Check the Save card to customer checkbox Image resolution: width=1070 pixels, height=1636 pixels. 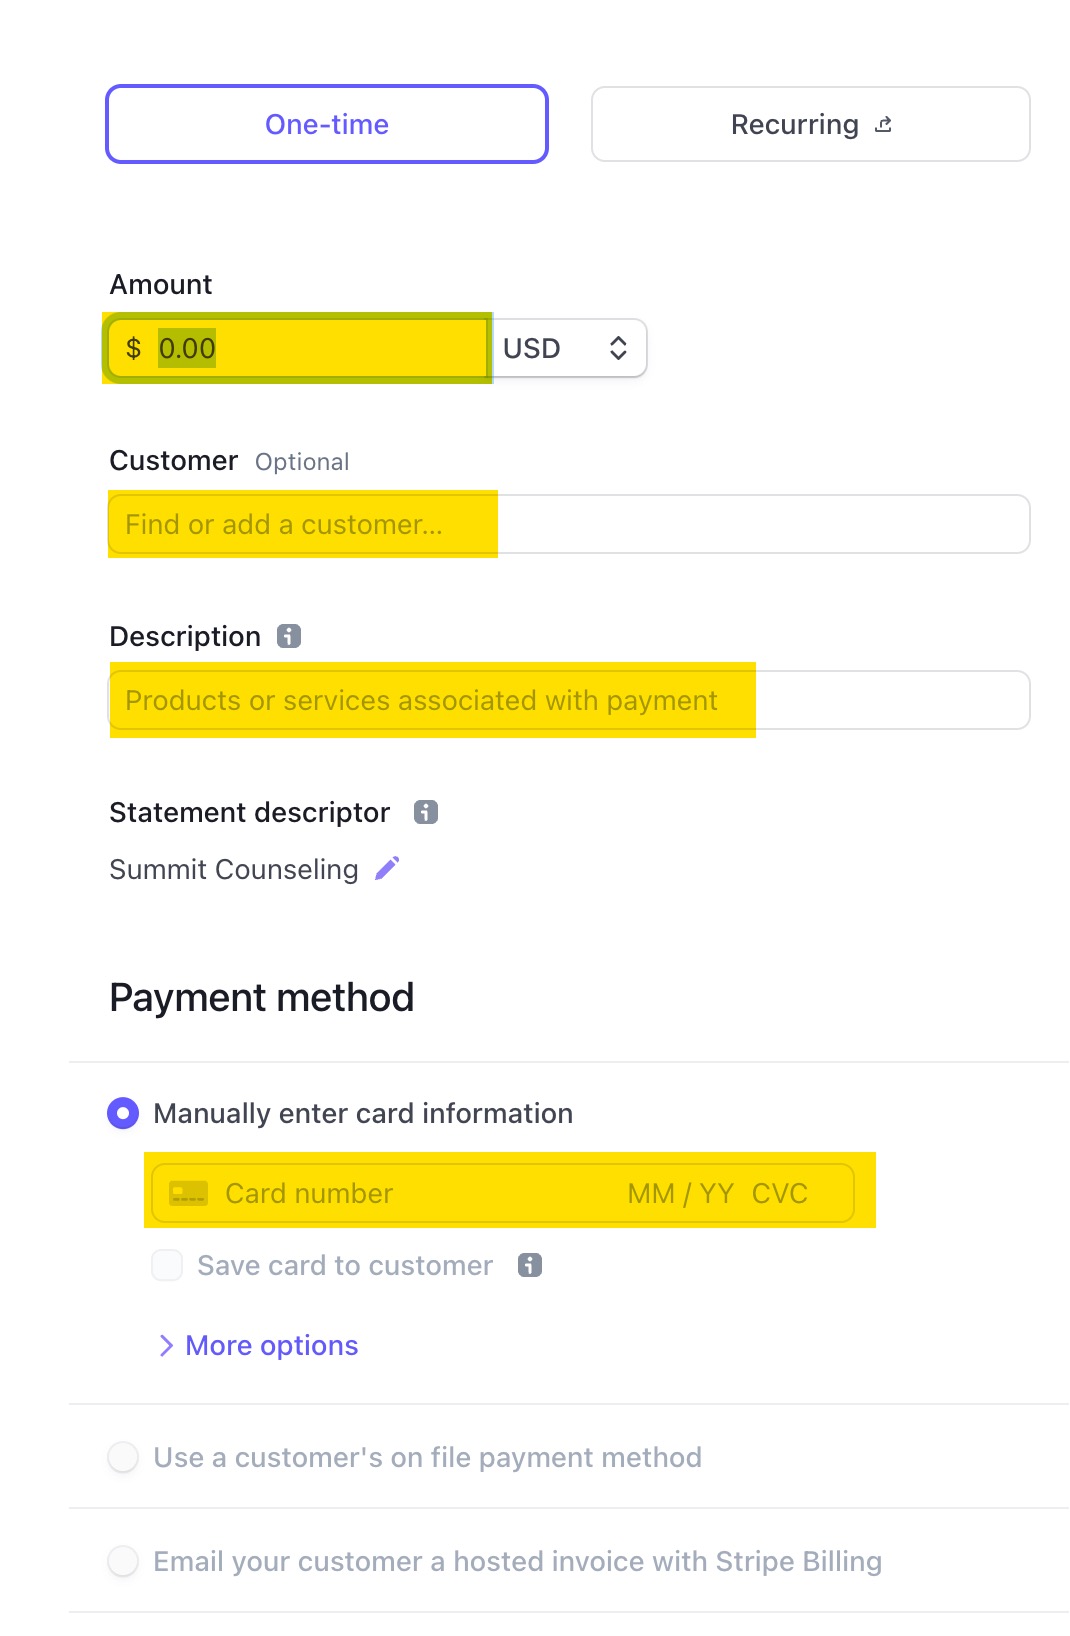(x=166, y=1265)
